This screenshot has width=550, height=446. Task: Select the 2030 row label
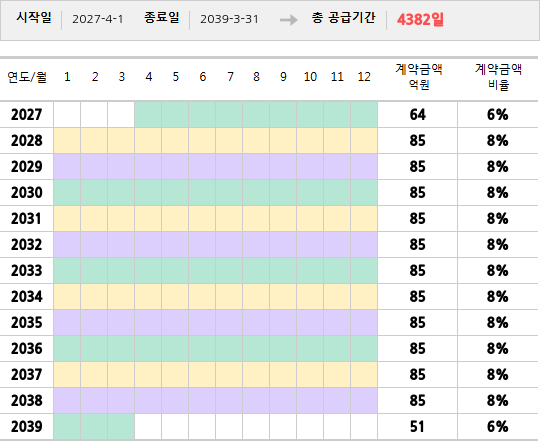pyautogui.click(x=27, y=192)
